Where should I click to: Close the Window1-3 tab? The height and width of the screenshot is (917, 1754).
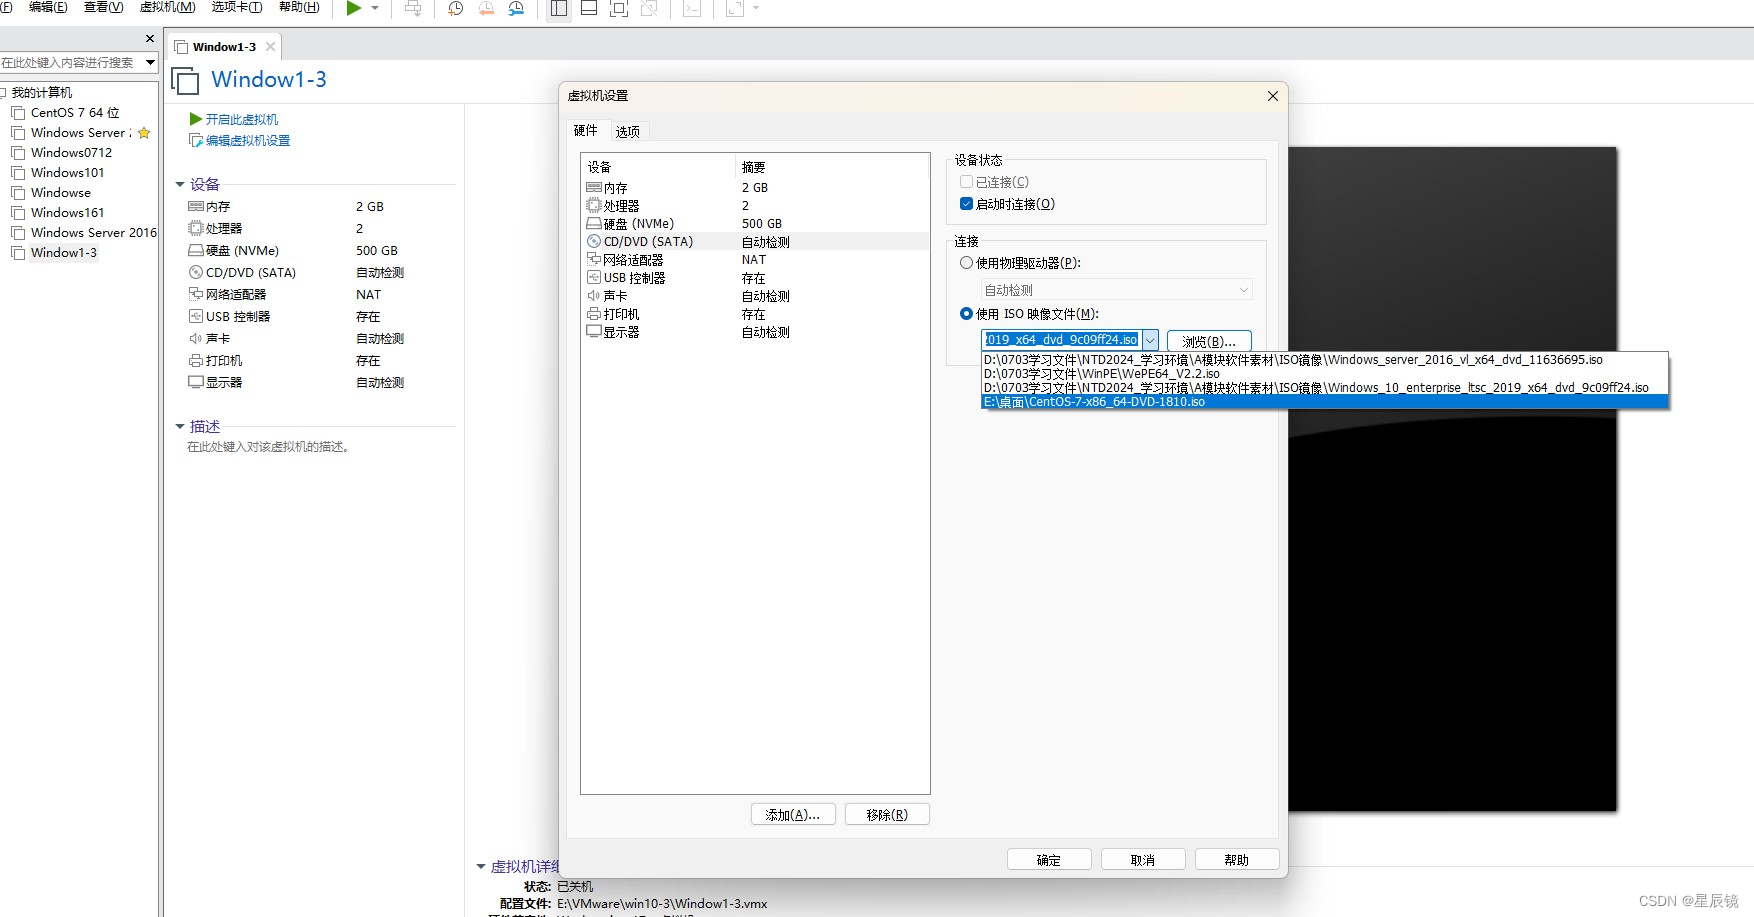click(x=270, y=47)
